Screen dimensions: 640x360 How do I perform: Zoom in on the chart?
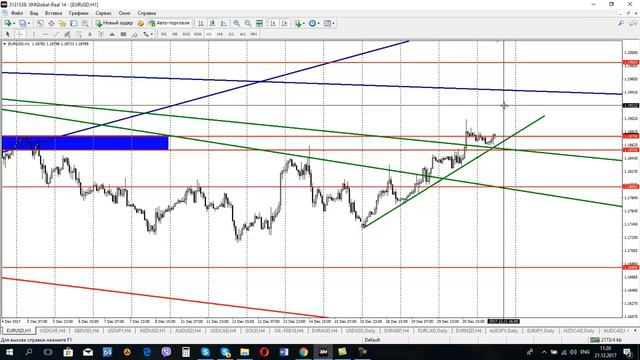click(x=236, y=23)
